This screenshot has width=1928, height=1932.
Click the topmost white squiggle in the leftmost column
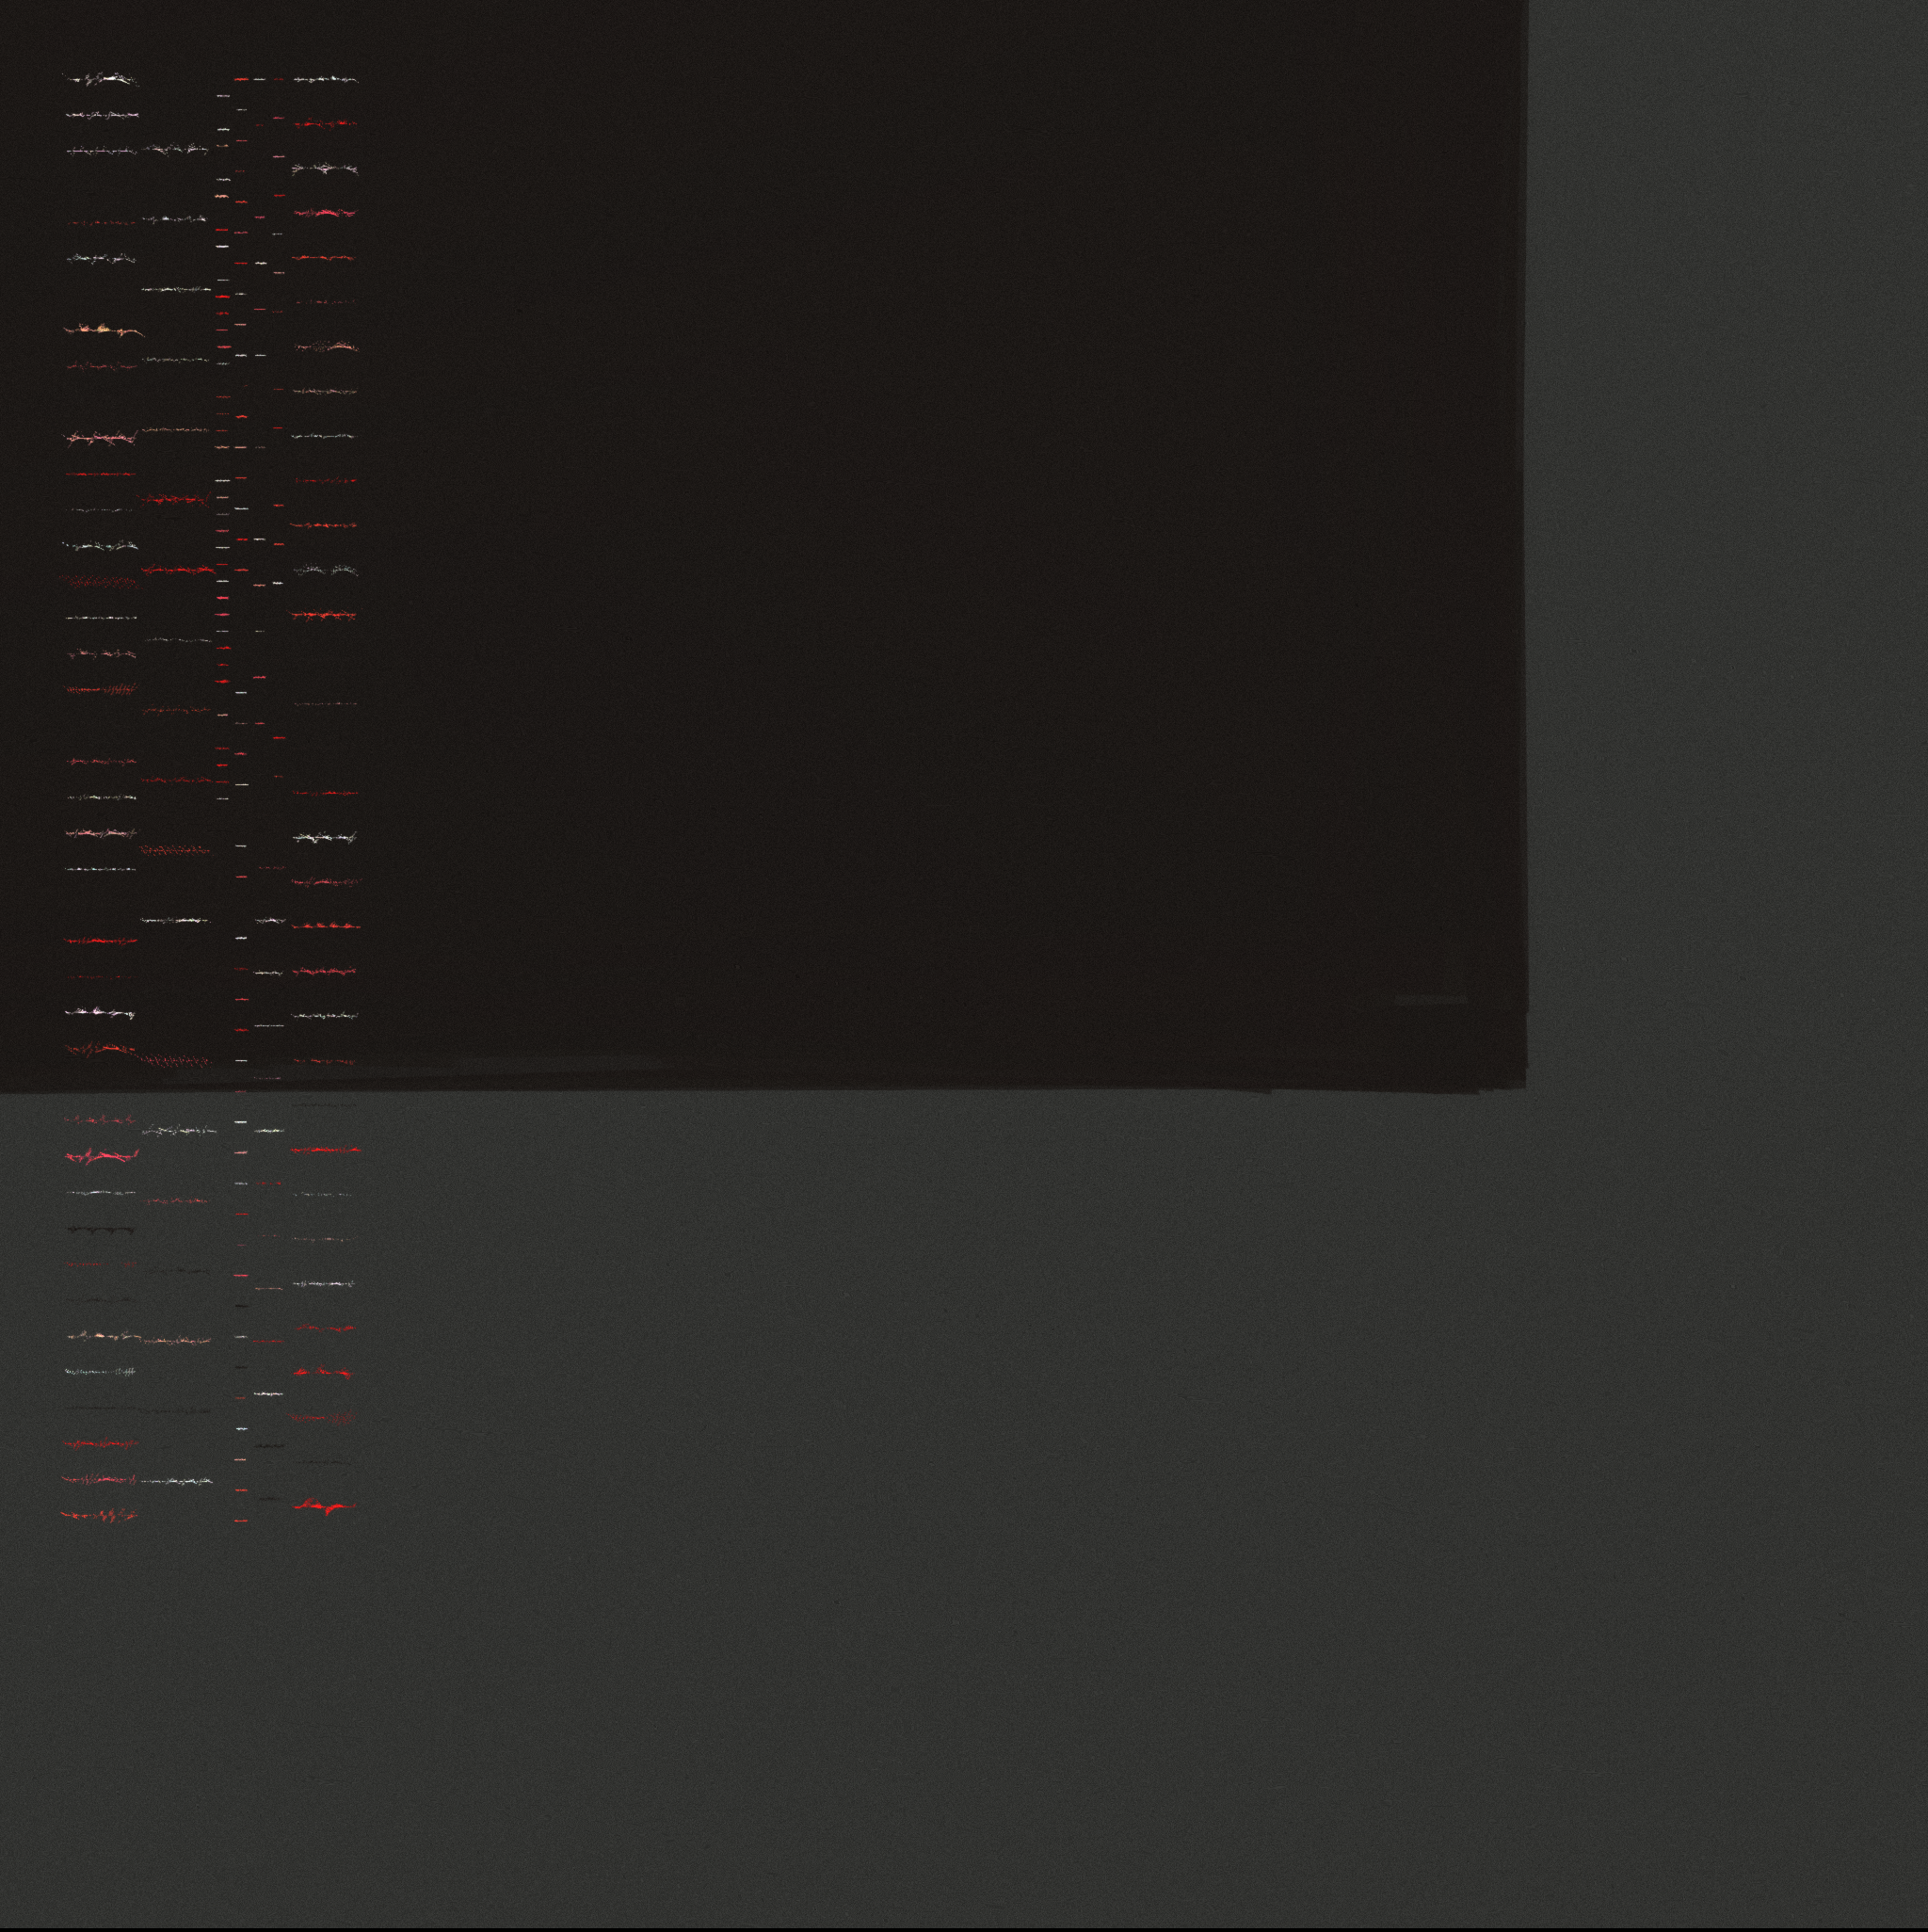click(101, 79)
